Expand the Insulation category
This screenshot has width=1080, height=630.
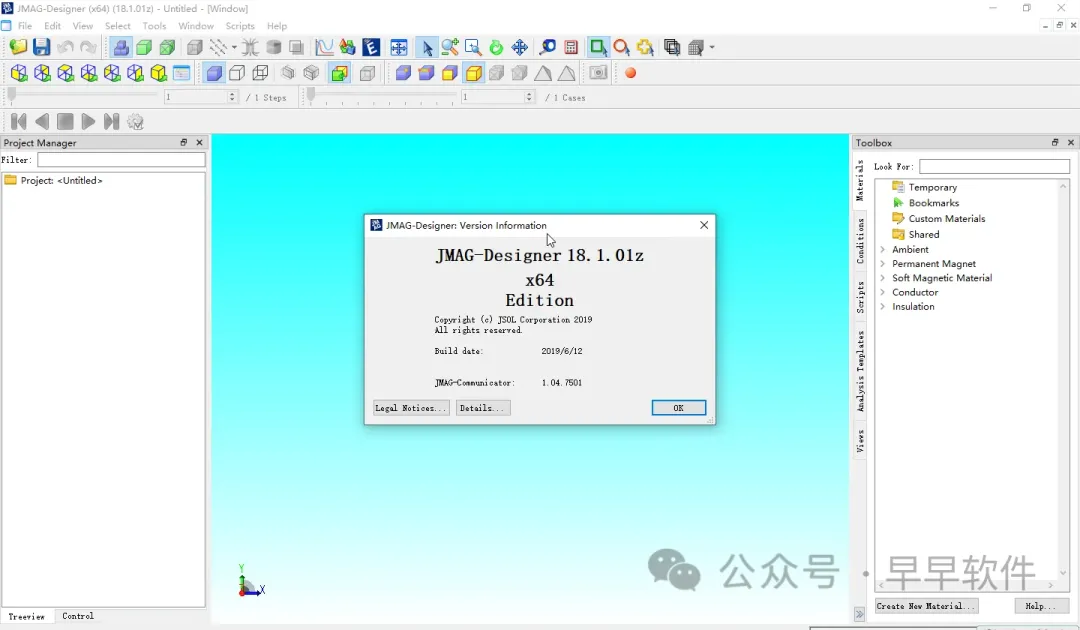882,306
